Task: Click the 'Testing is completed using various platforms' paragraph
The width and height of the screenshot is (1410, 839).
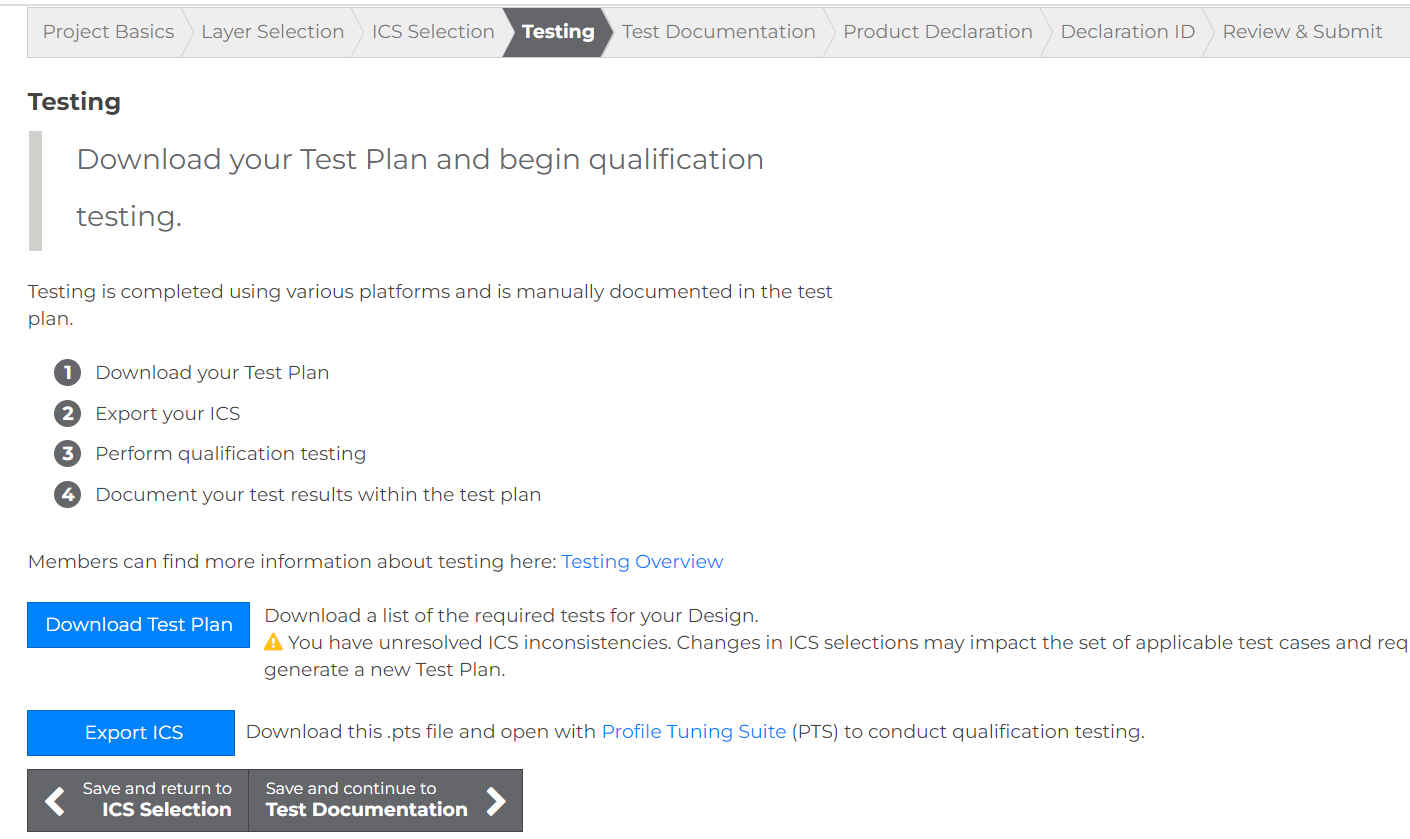Action: point(430,305)
